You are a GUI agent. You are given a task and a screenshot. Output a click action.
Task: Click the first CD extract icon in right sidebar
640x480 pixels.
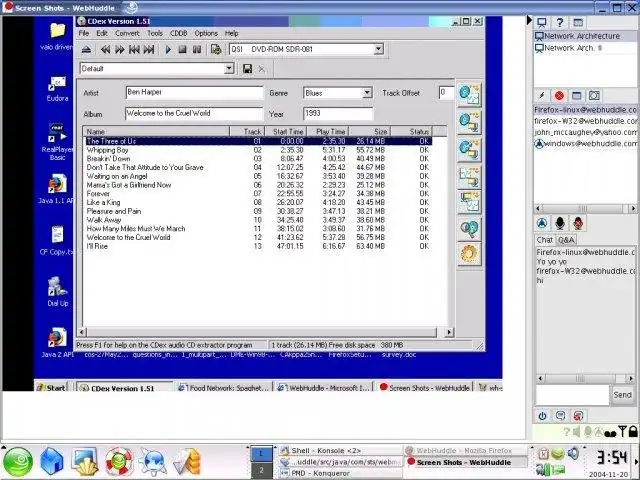469,94
